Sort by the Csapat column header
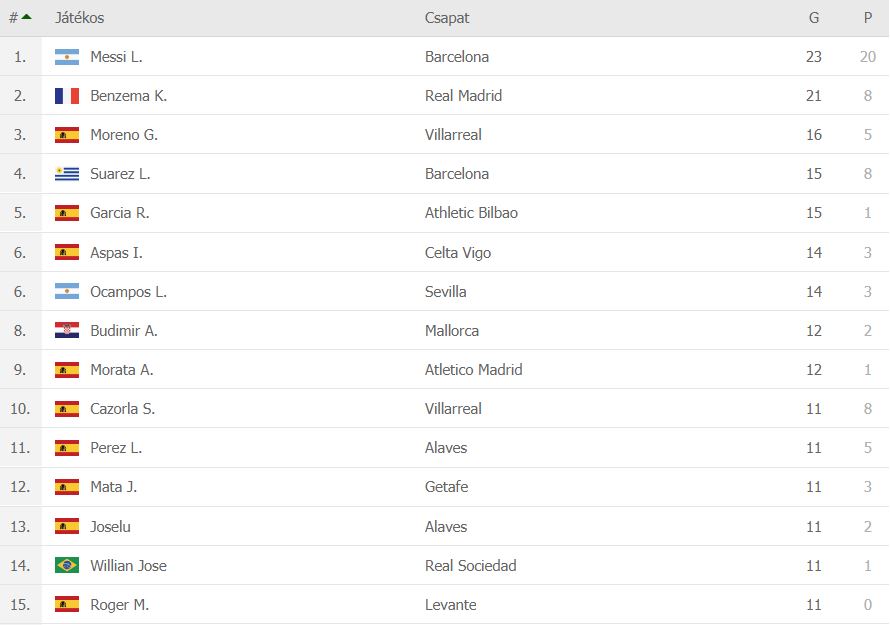 tap(447, 18)
